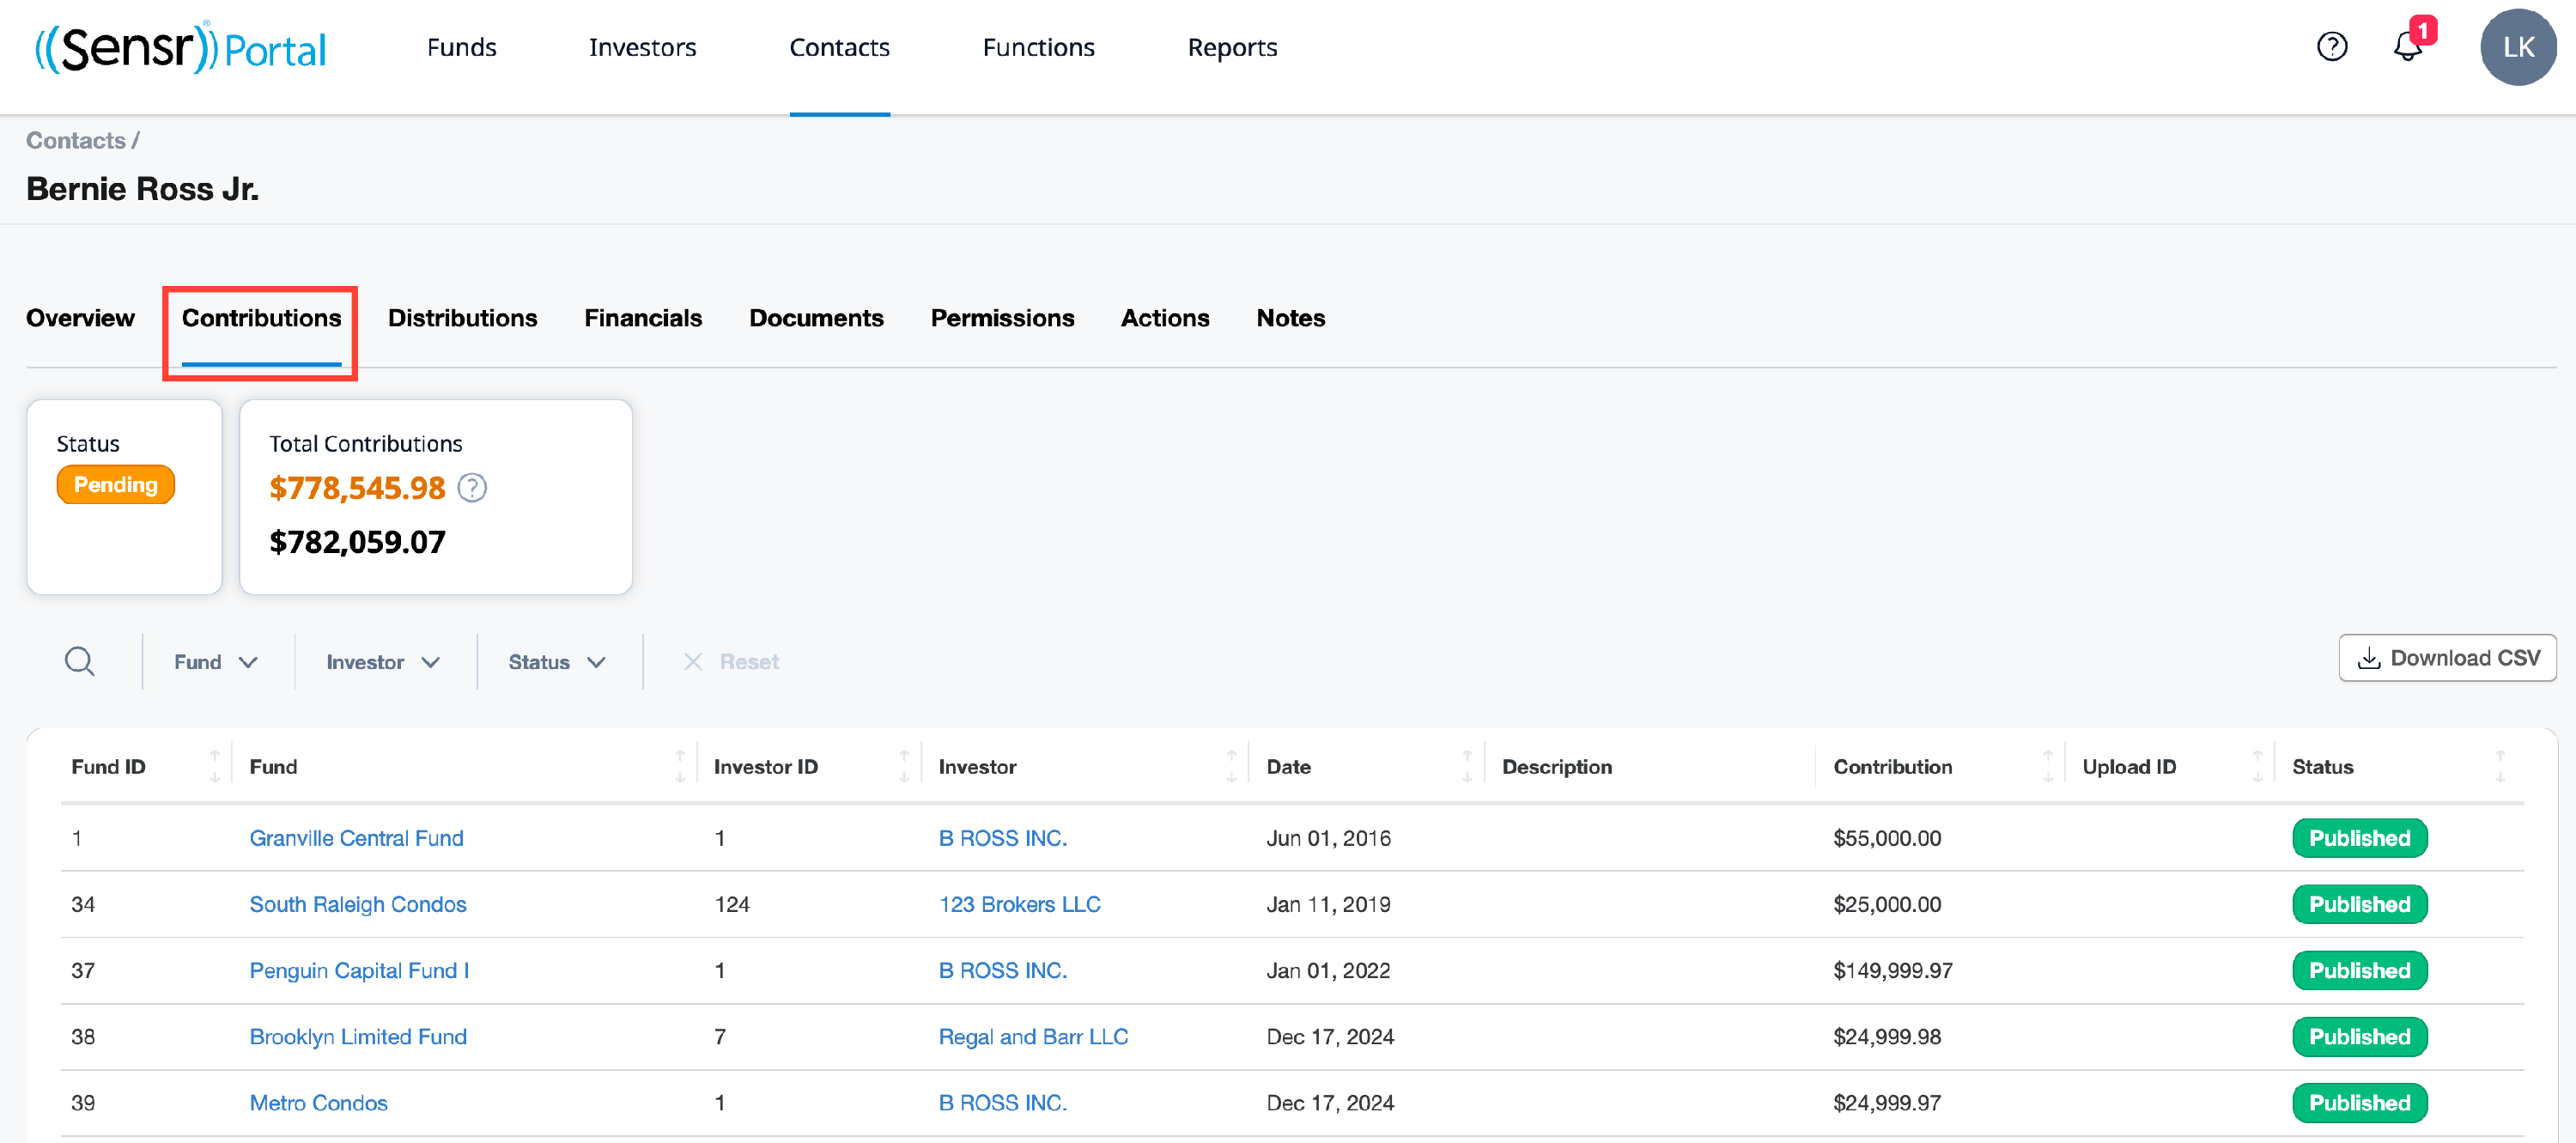The height and width of the screenshot is (1143, 2576).
Task: Click Published badge for Penguin Capital Fund I
Action: tap(2360, 970)
